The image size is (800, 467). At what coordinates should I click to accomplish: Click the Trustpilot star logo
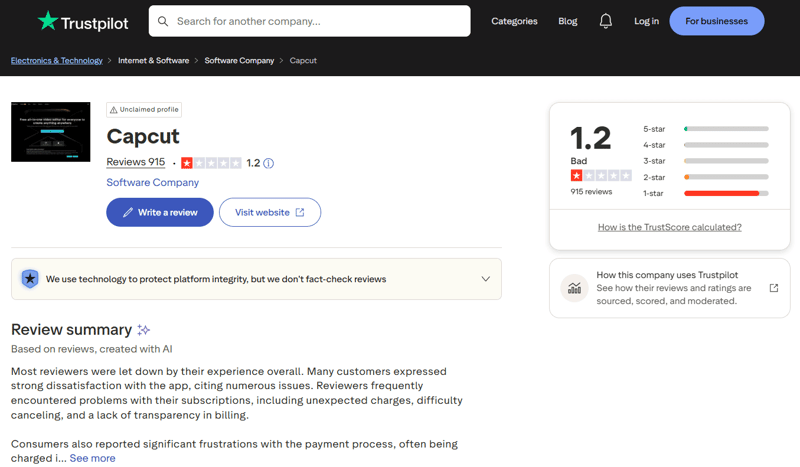pyautogui.click(x=48, y=21)
